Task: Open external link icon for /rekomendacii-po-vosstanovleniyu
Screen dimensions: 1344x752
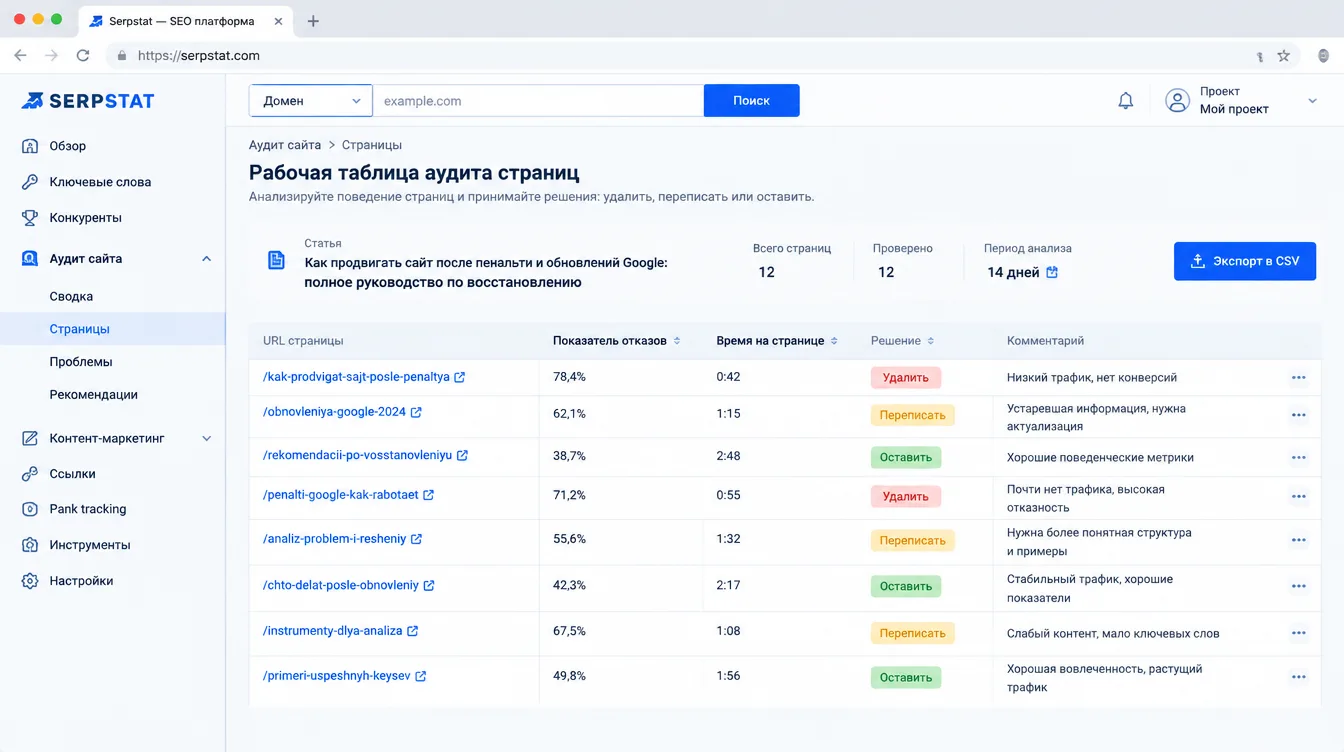Action: click(462, 456)
